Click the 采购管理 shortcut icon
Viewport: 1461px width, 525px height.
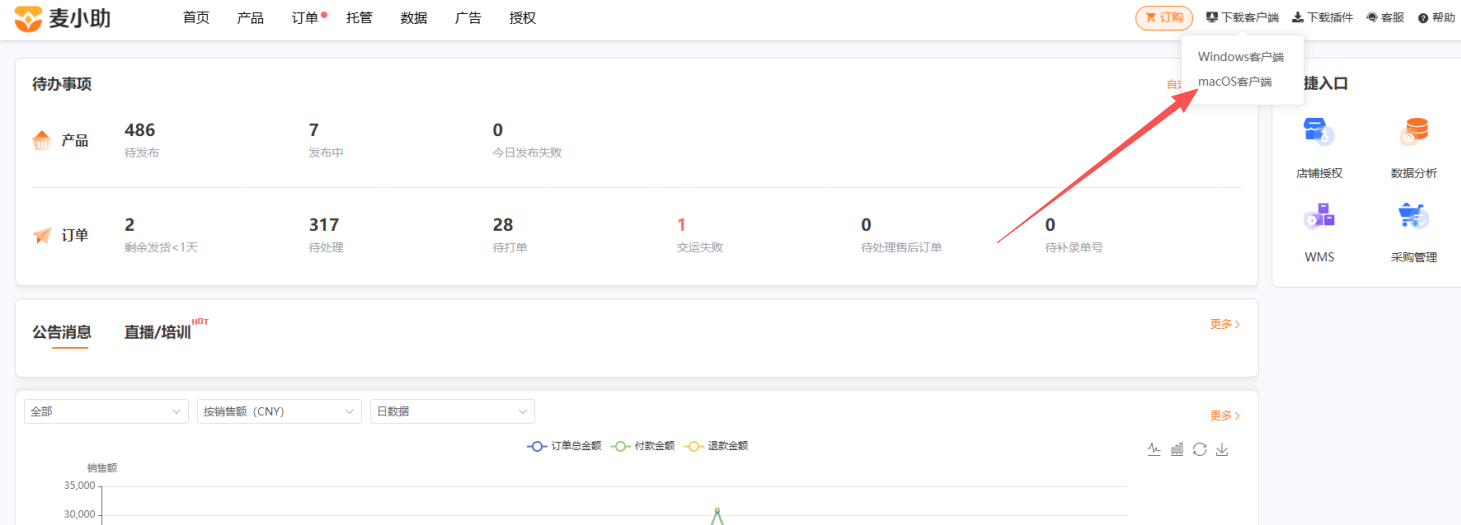coord(1414,215)
